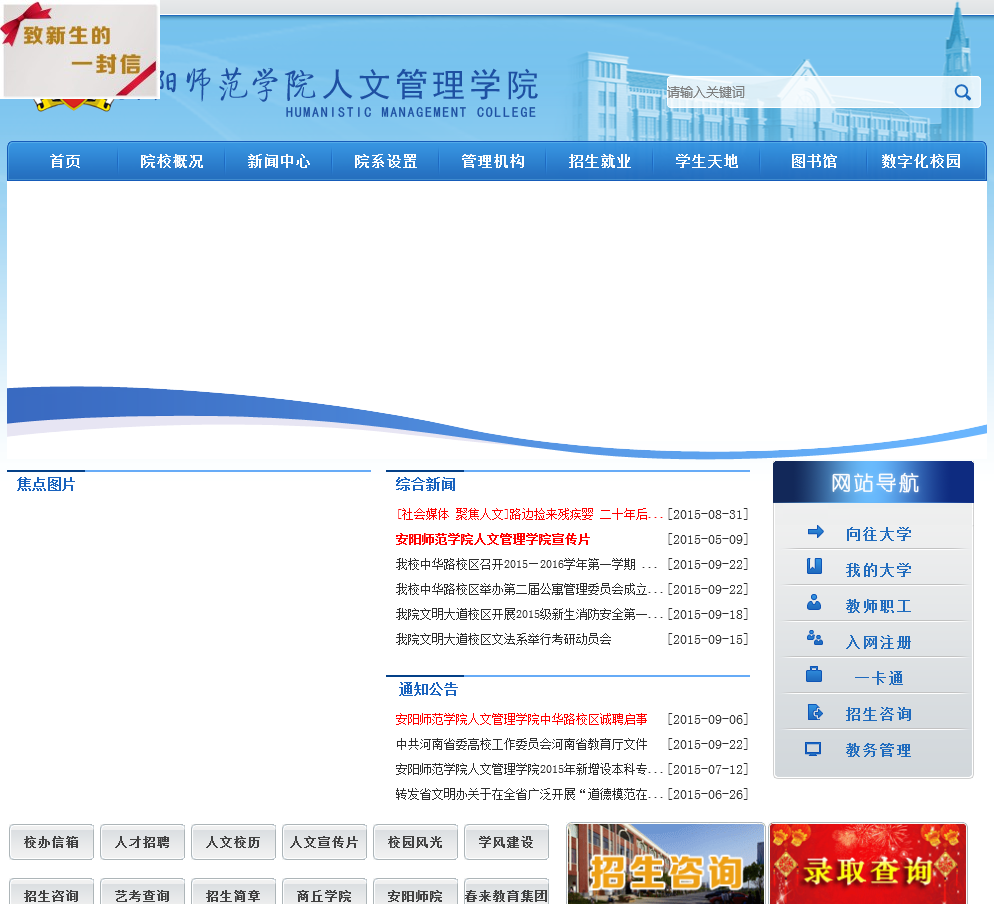Select 院系设置 in the navigation bar
The width and height of the screenshot is (994, 904).
click(386, 162)
